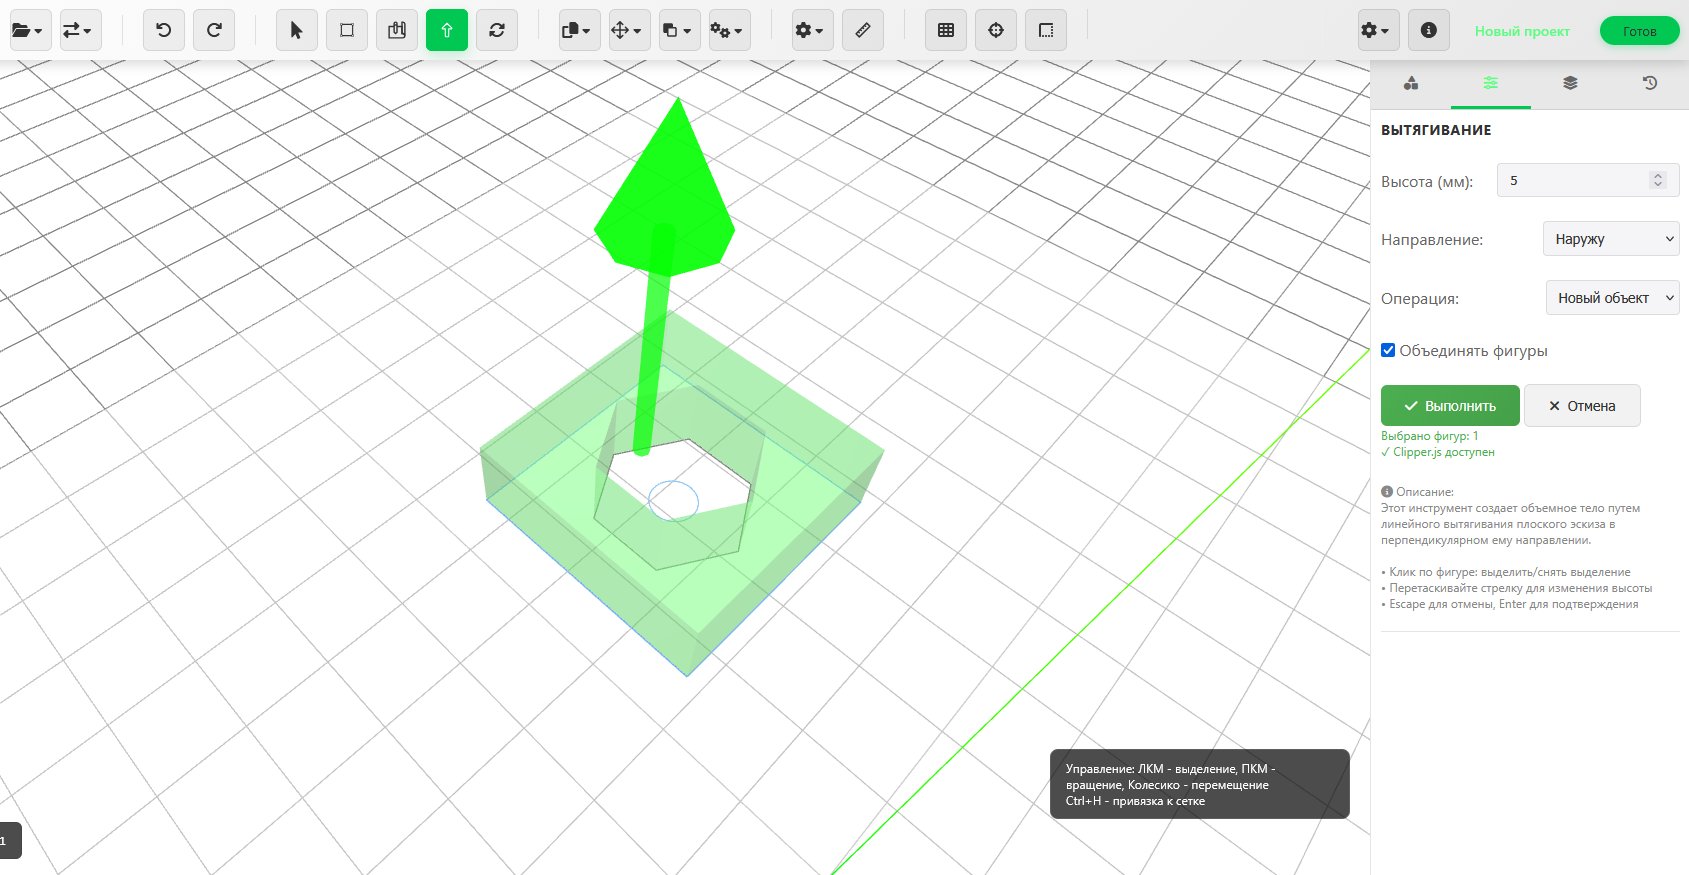Switch to the shapes panel tab
The height and width of the screenshot is (875, 1689).
[1411, 83]
